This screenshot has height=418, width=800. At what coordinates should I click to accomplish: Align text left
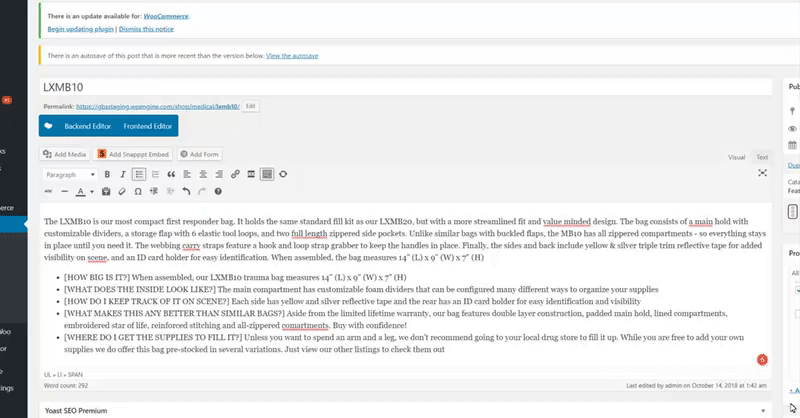(x=187, y=175)
